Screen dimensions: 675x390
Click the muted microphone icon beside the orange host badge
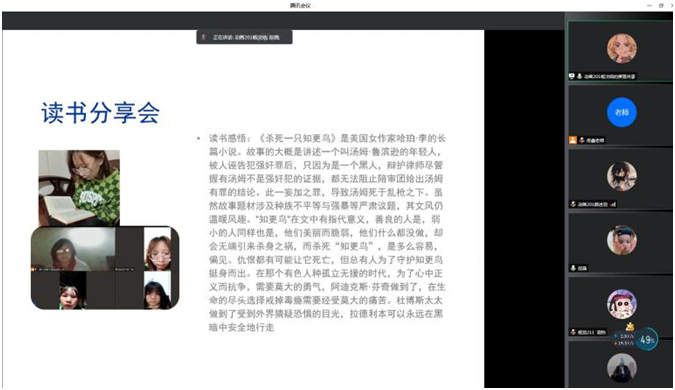(582, 140)
